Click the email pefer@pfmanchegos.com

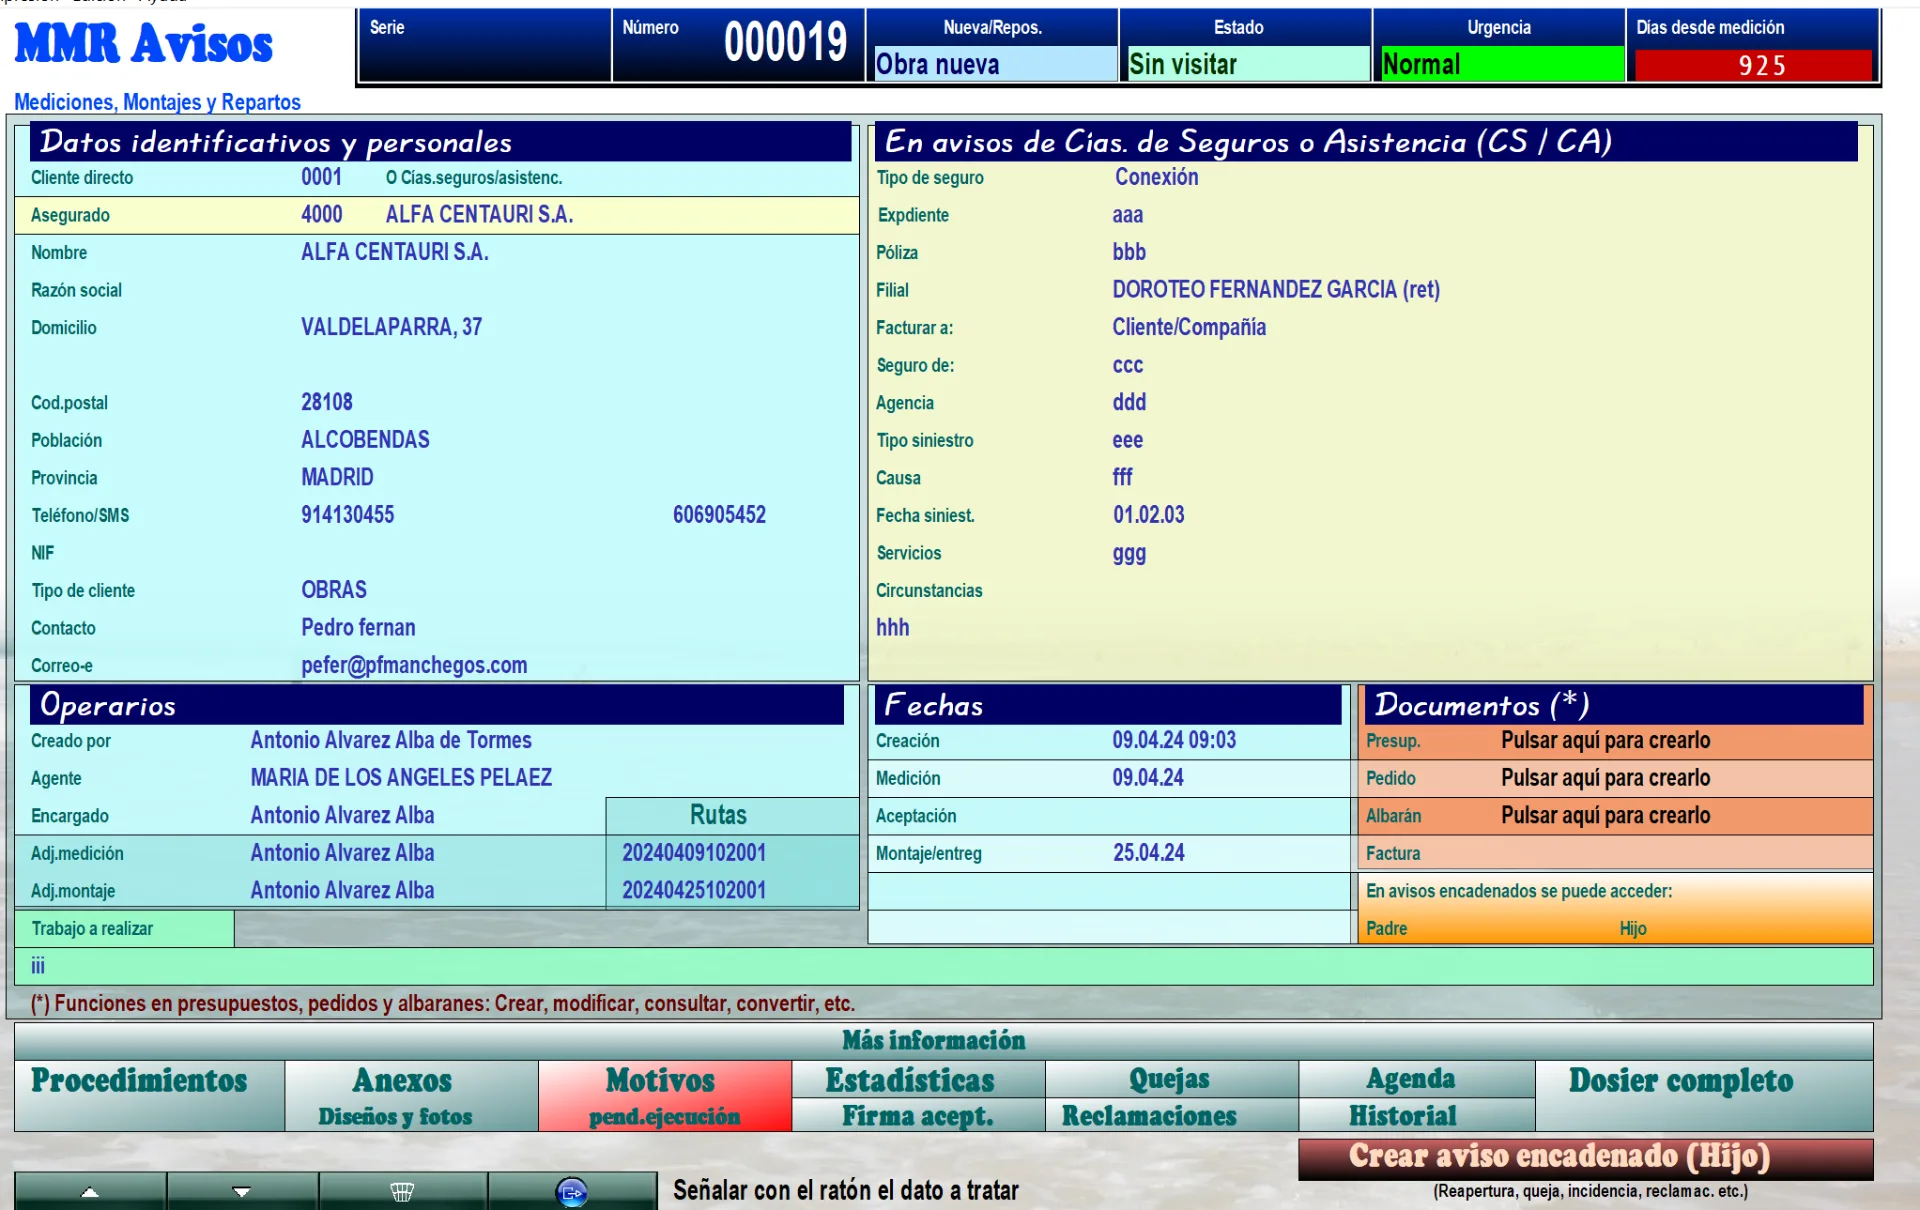point(414,666)
